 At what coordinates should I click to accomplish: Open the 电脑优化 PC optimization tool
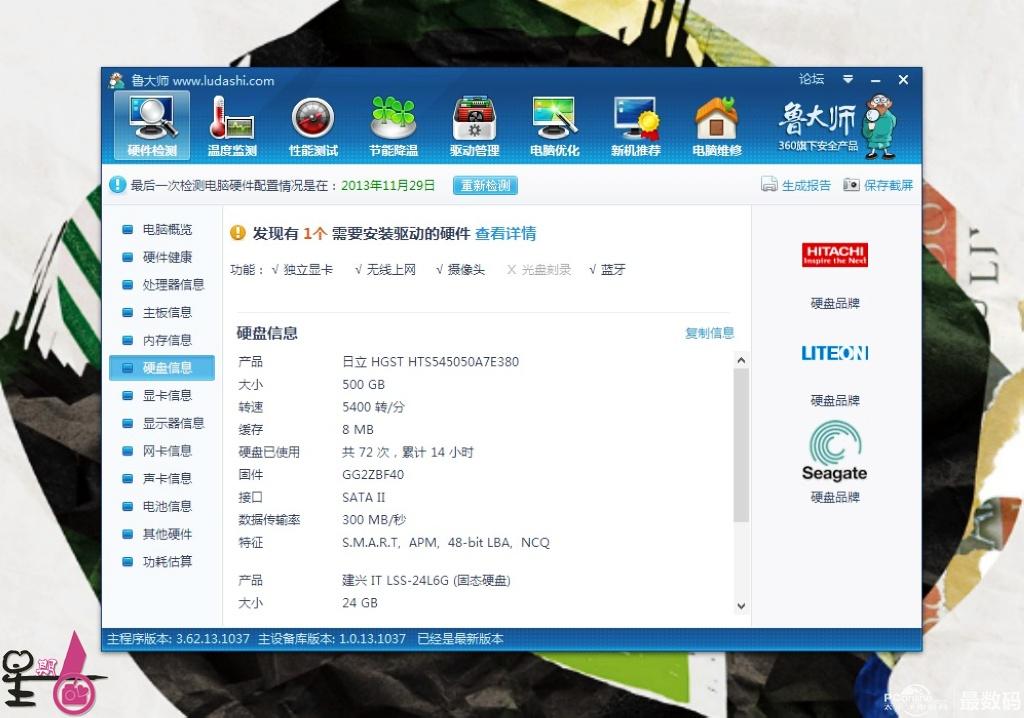click(x=554, y=125)
